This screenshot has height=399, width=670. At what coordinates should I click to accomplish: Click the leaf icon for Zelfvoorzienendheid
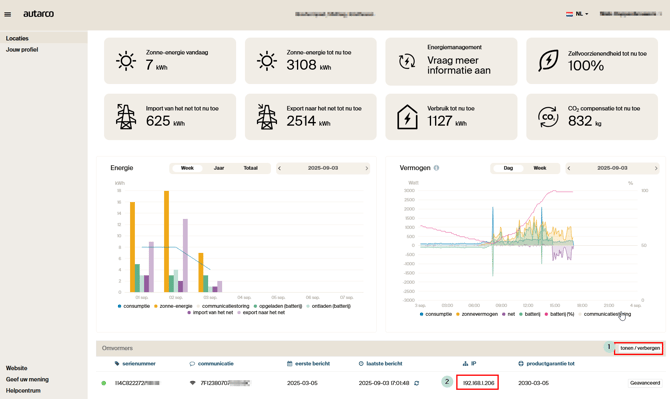click(x=548, y=61)
